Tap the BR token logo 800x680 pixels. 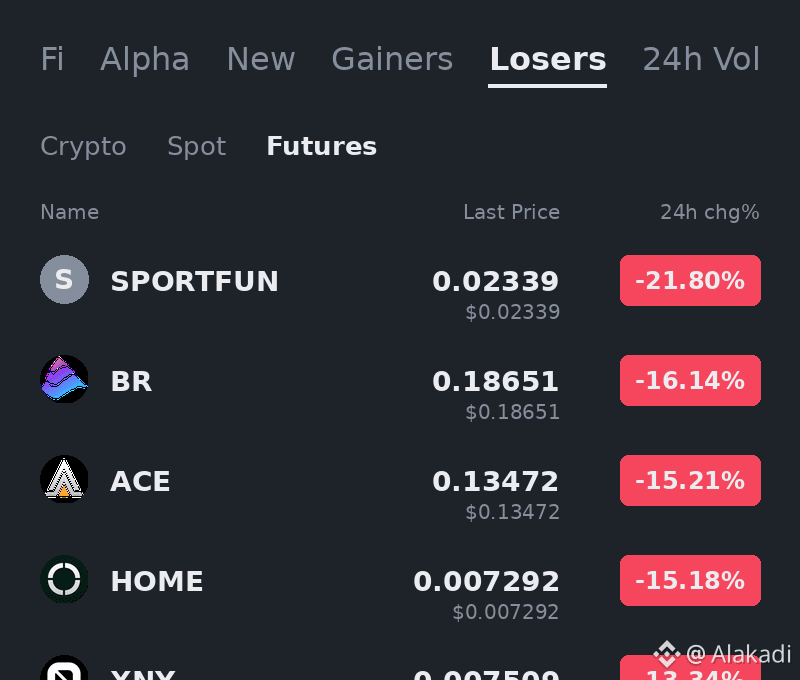coord(64,380)
